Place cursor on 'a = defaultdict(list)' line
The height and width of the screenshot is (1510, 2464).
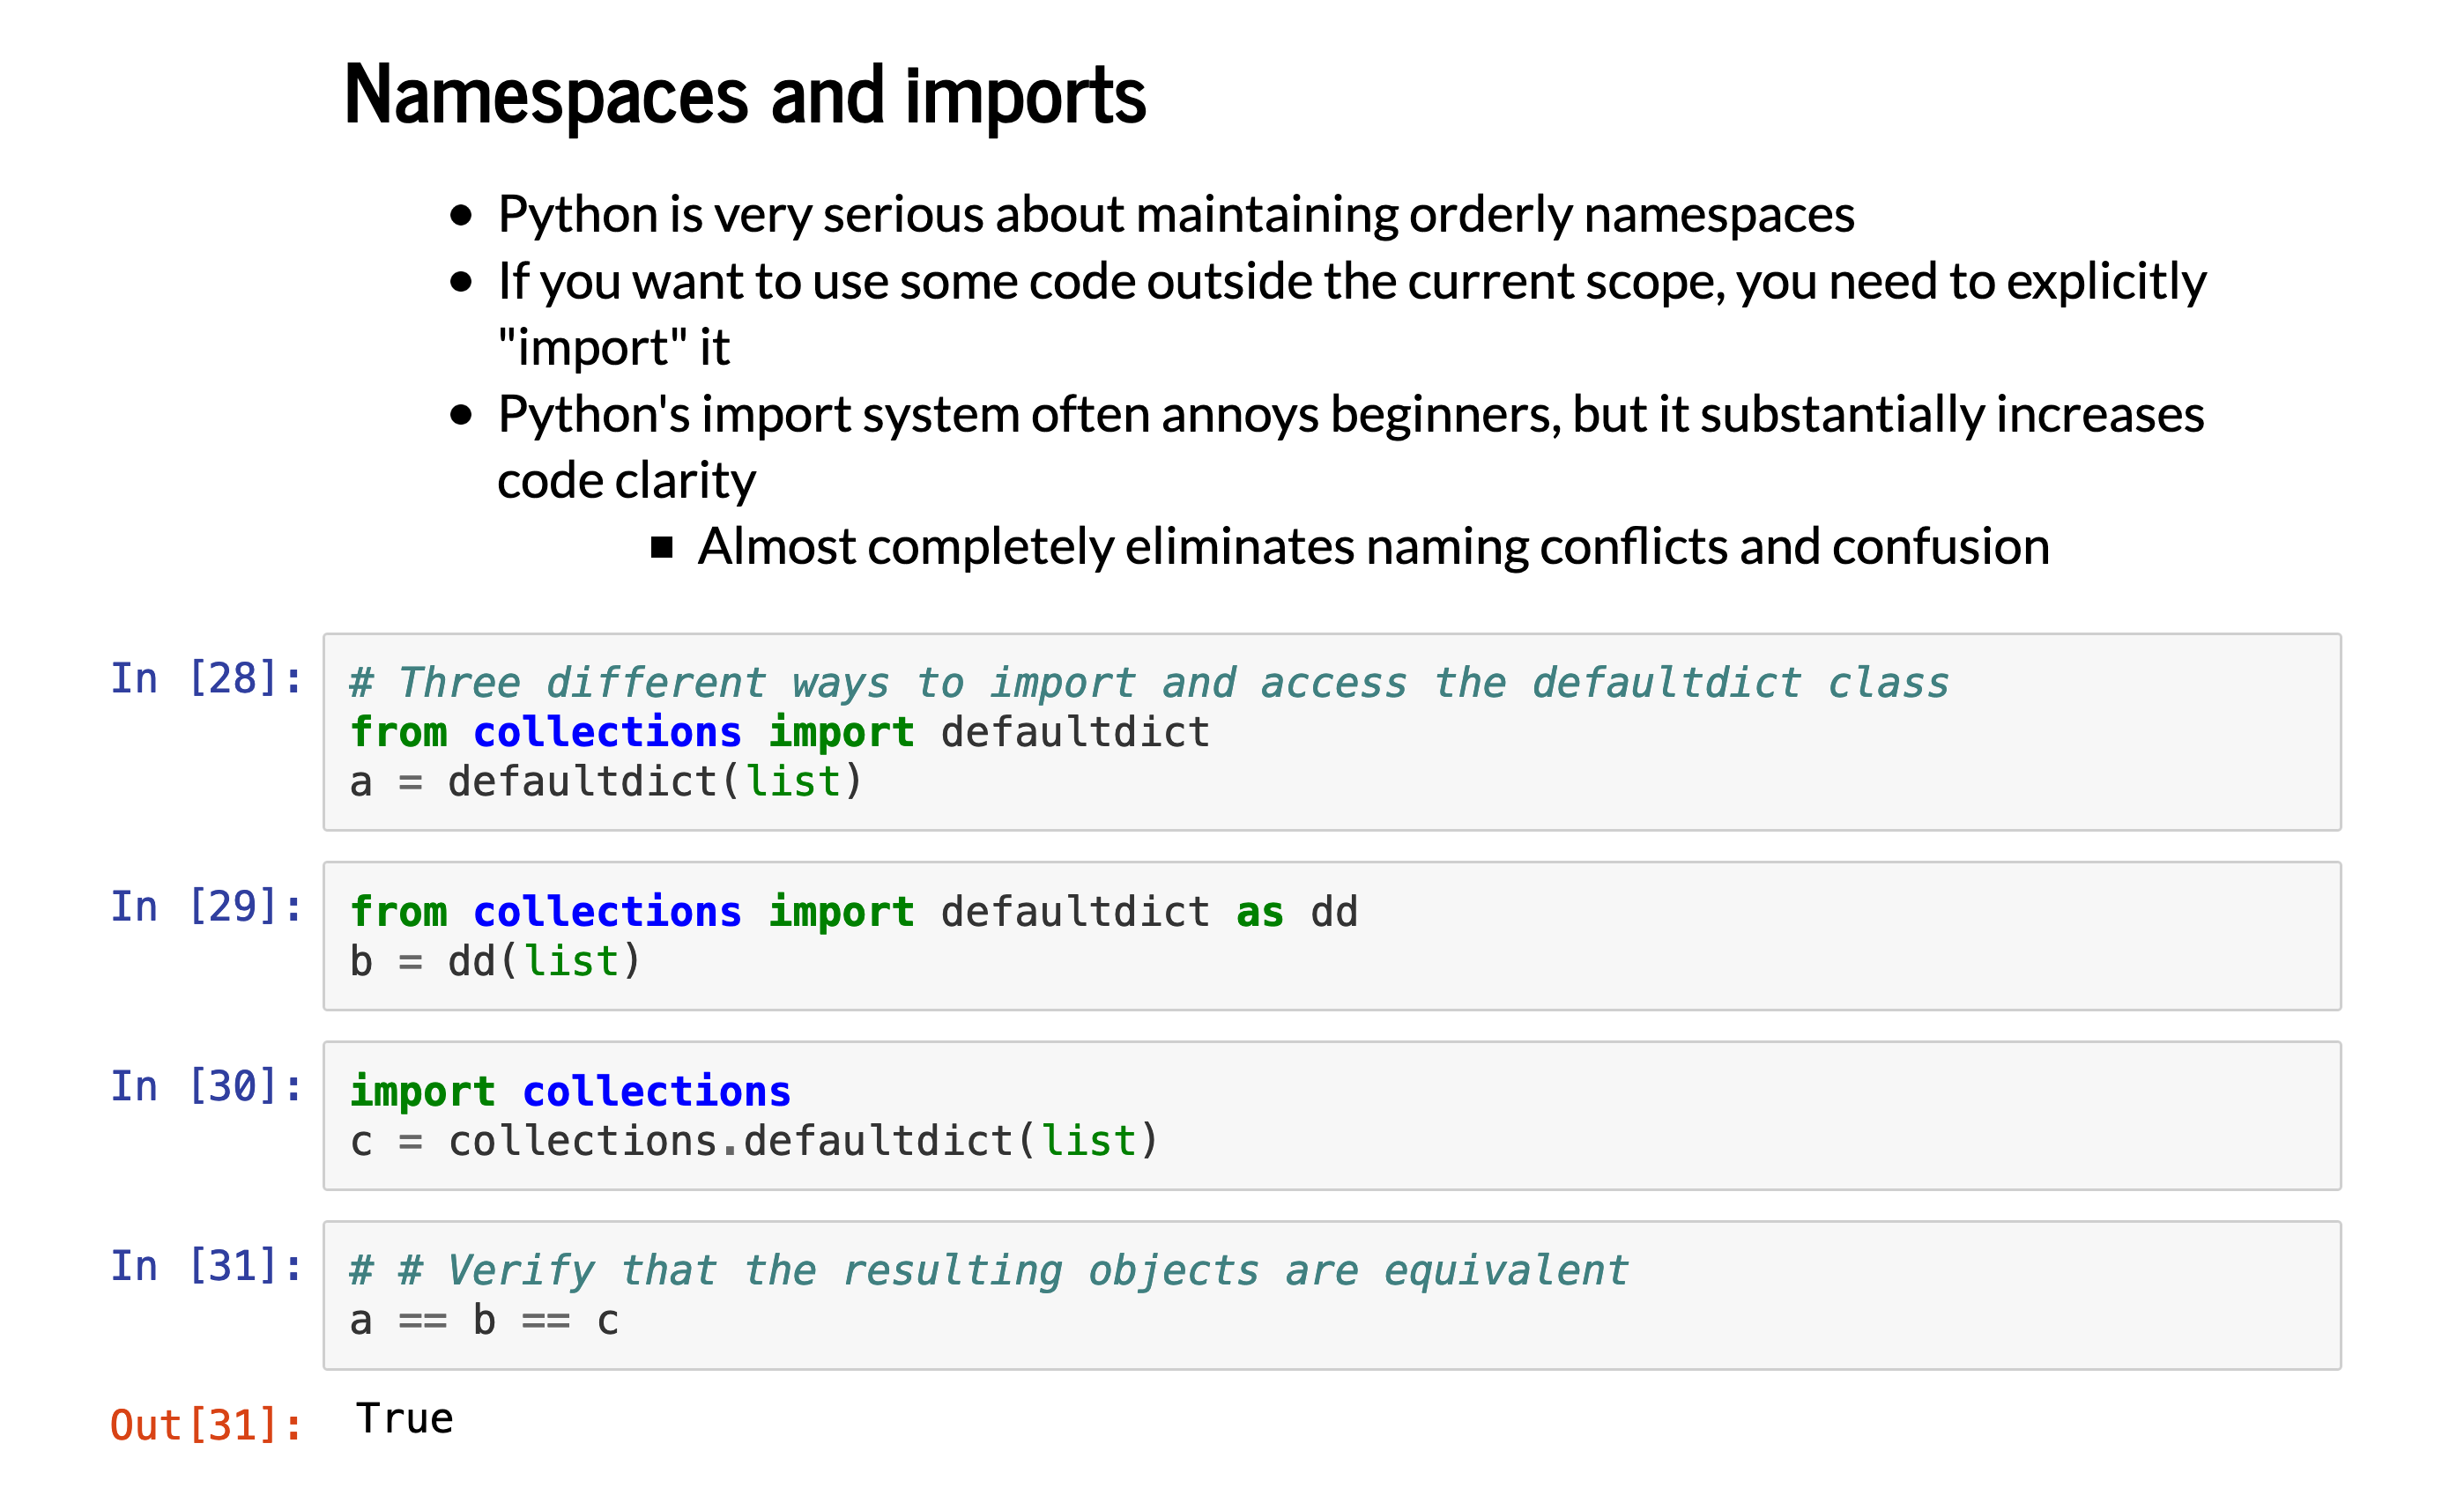605,782
